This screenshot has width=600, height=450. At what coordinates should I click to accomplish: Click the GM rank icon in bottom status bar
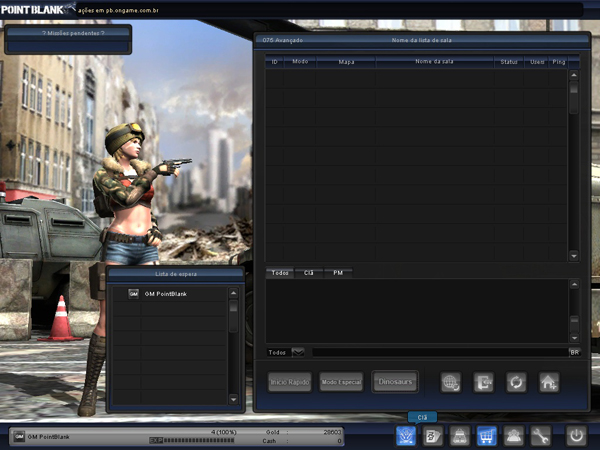(19, 436)
